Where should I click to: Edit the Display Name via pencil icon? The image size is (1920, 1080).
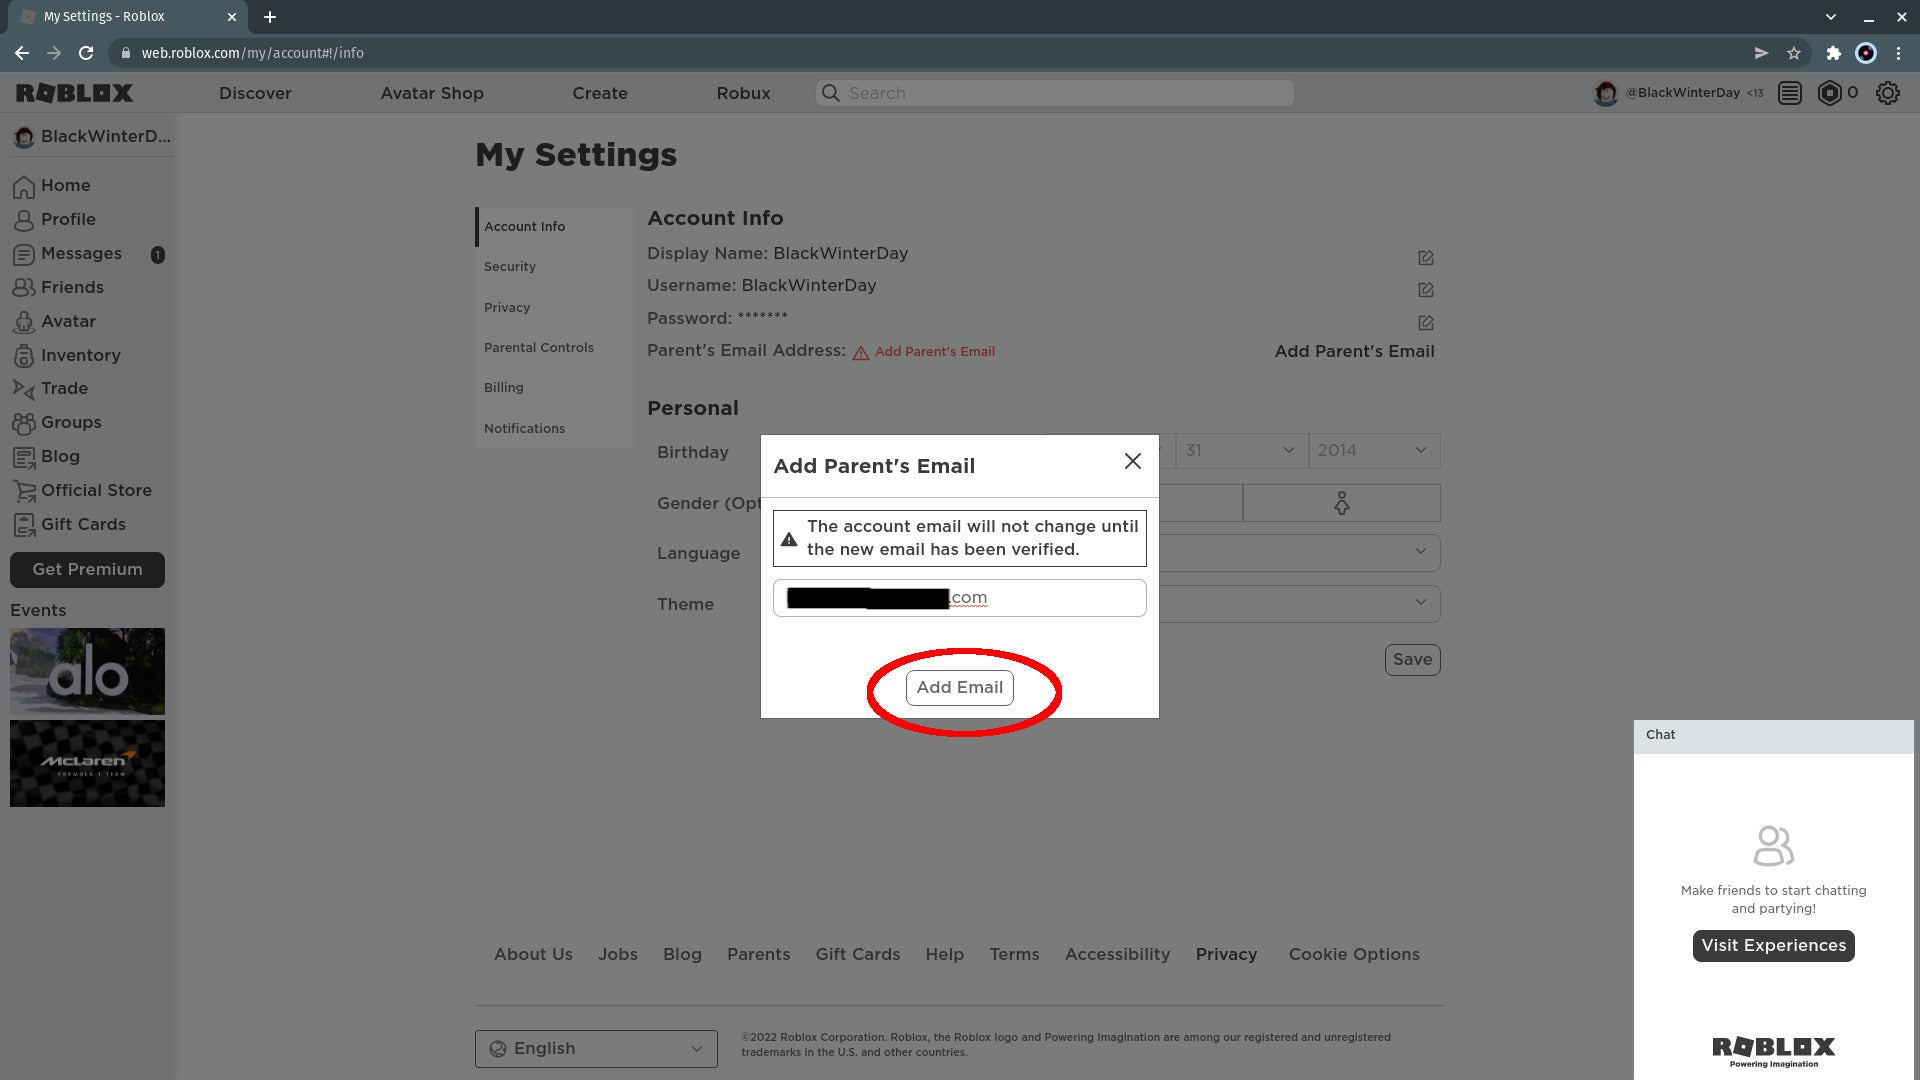(x=1426, y=258)
